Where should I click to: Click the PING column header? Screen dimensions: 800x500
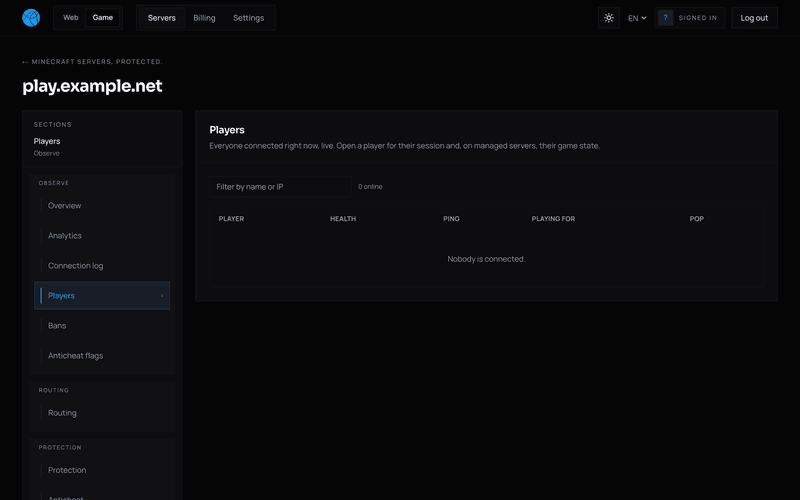[451, 219]
